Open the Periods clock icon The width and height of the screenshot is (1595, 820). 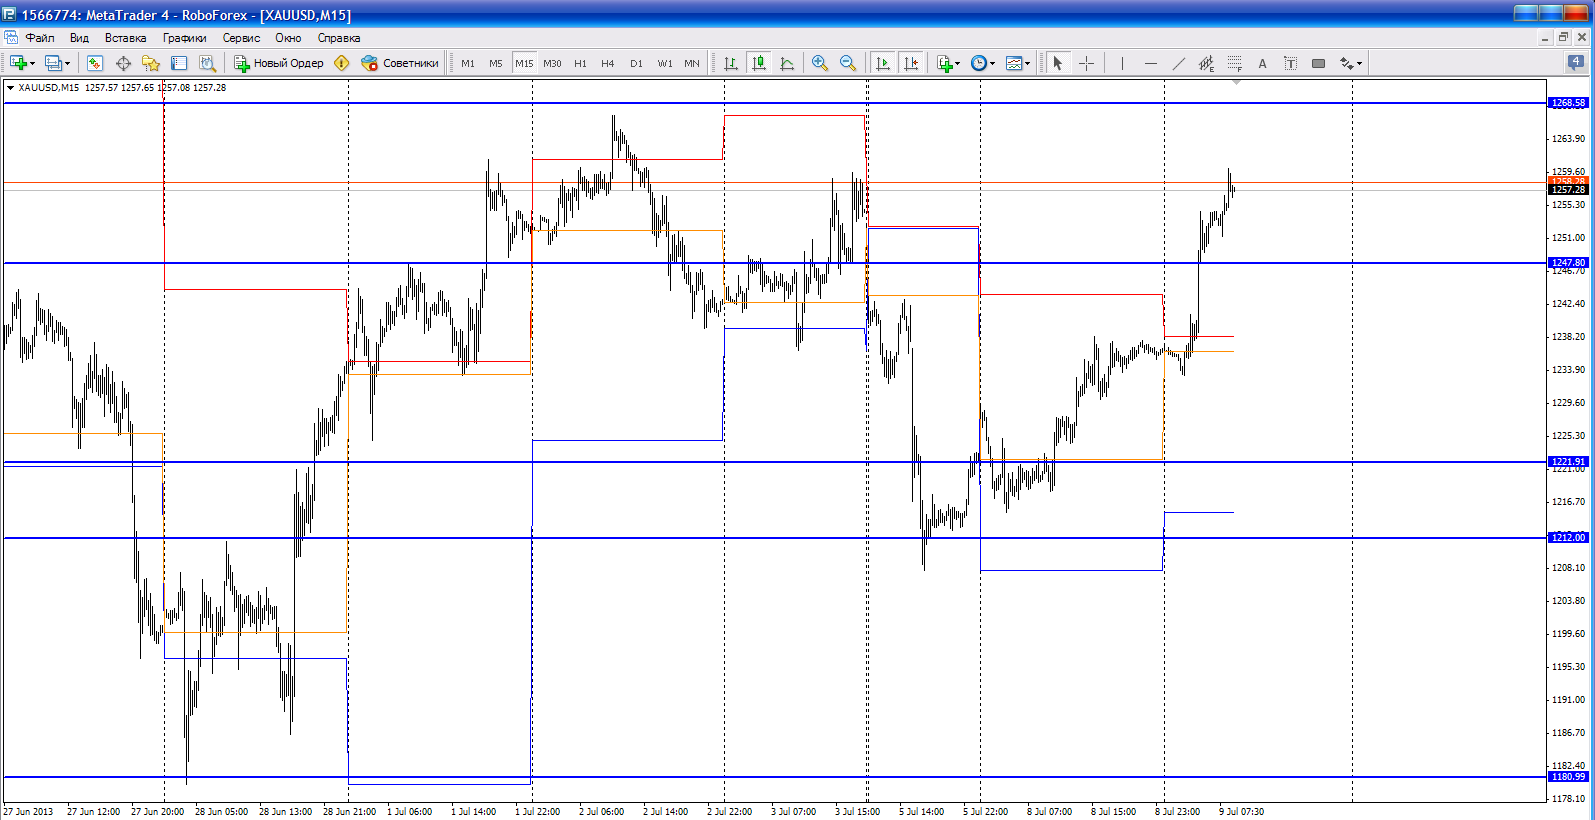tap(979, 63)
